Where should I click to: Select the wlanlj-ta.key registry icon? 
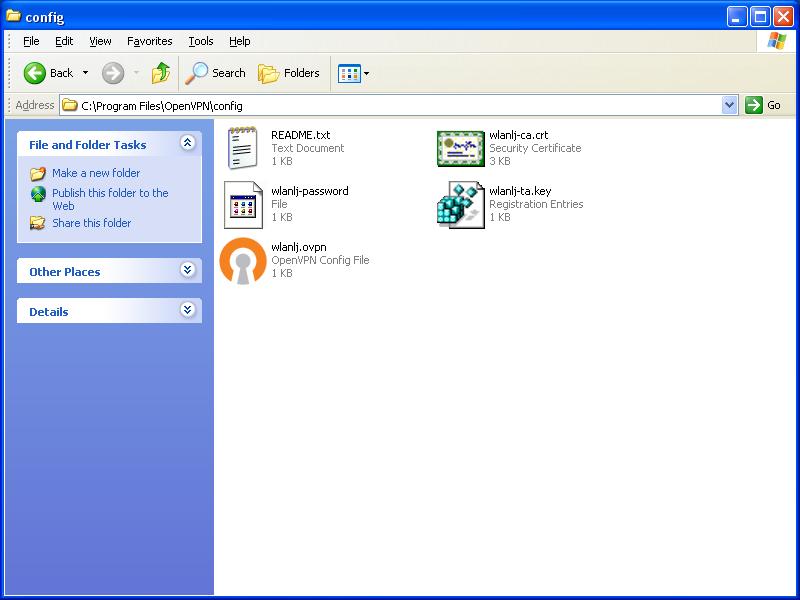coord(460,205)
